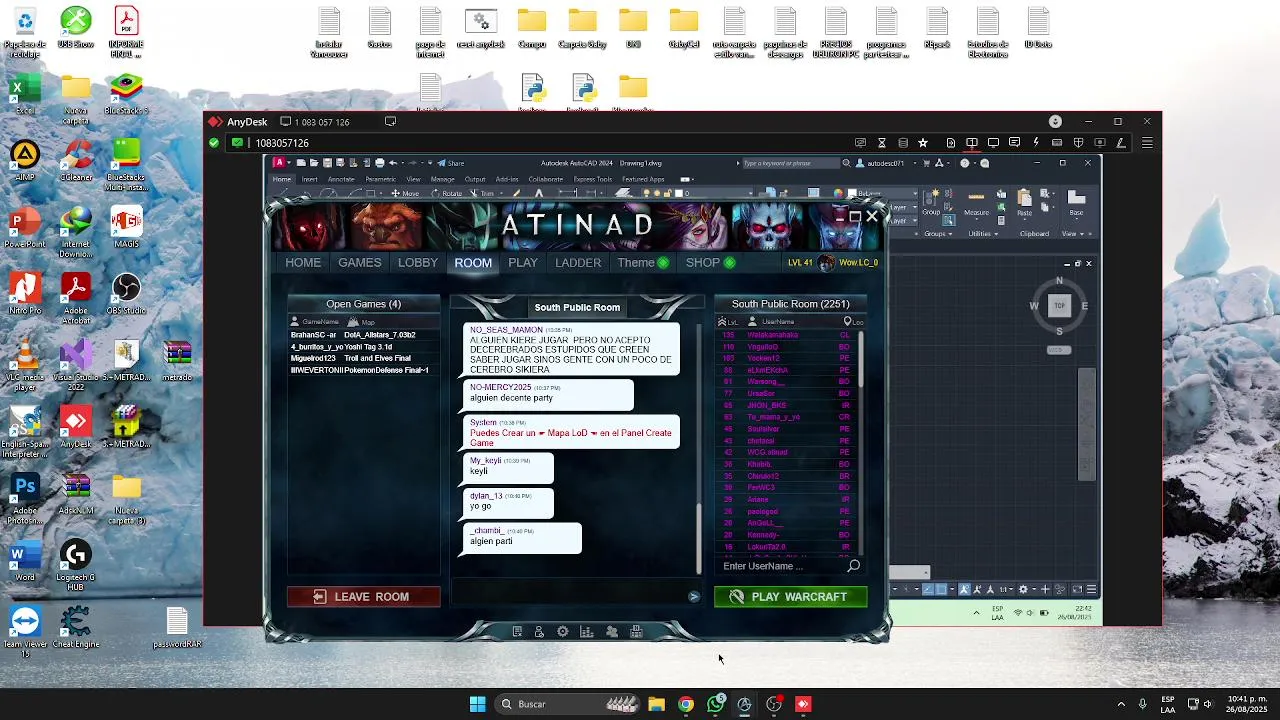Click the AutoCAD keyword search field
Screen dimensions: 1280x720
[x=790, y=163]
